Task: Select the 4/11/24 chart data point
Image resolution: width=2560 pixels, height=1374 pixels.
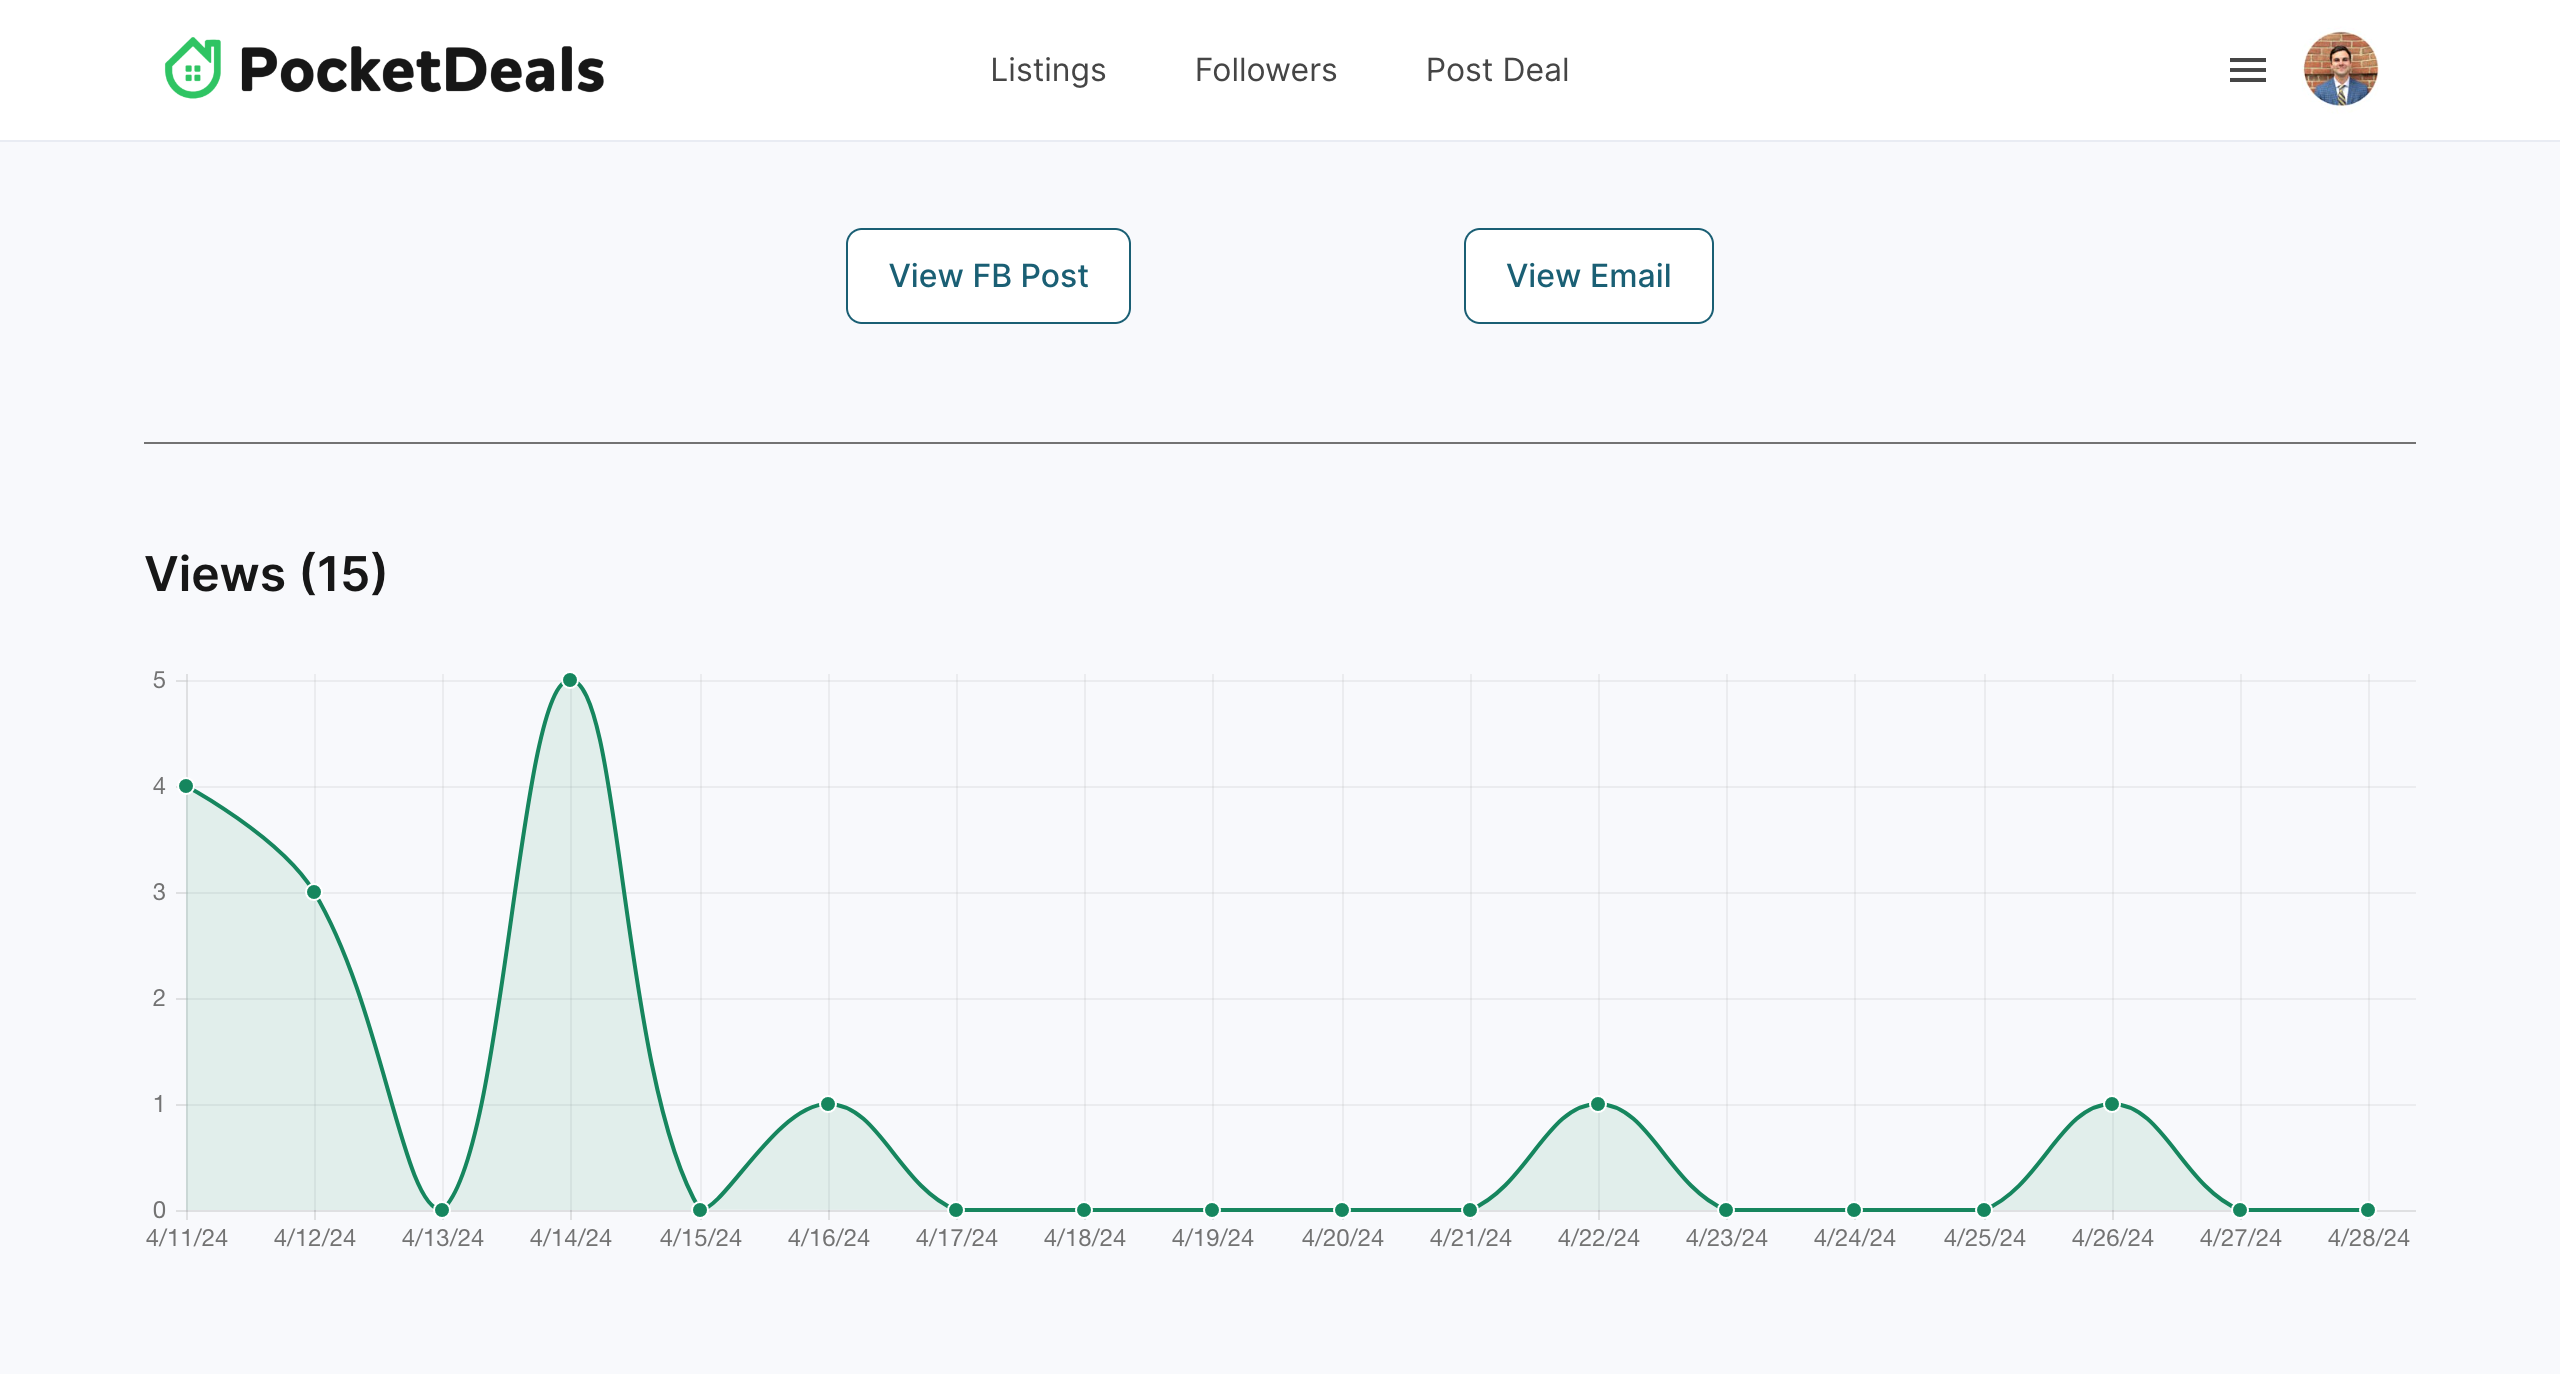Action: [x=186, y=786]
